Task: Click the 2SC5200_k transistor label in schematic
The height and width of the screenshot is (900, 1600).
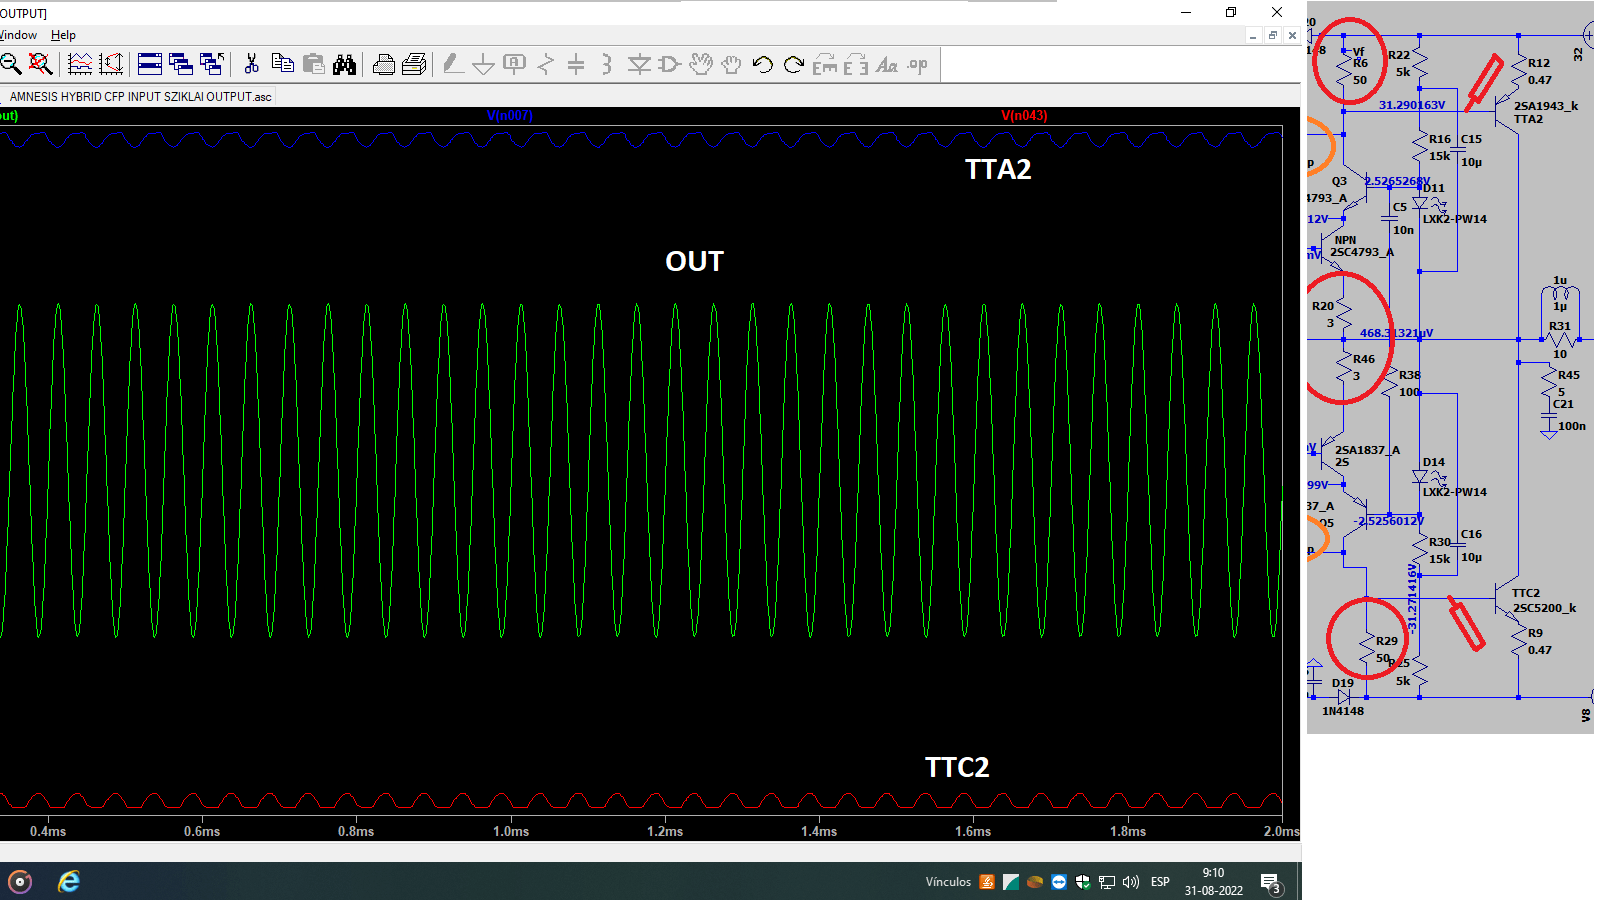Action: (x=1544, y=608)
